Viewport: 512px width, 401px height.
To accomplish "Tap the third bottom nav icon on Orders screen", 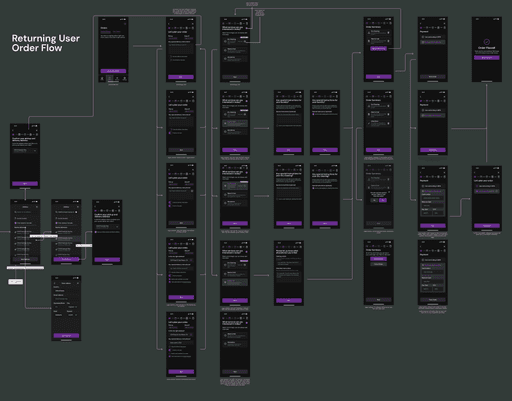I will 117,79.
